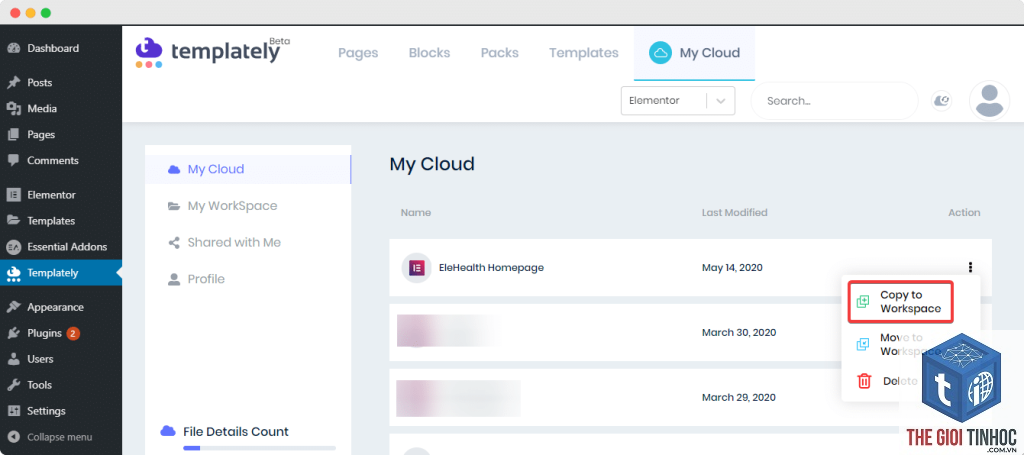Click the File Details Count label
Image resolution: width=1024 pixels, height=455 pixels.
[x=236, y=431]
